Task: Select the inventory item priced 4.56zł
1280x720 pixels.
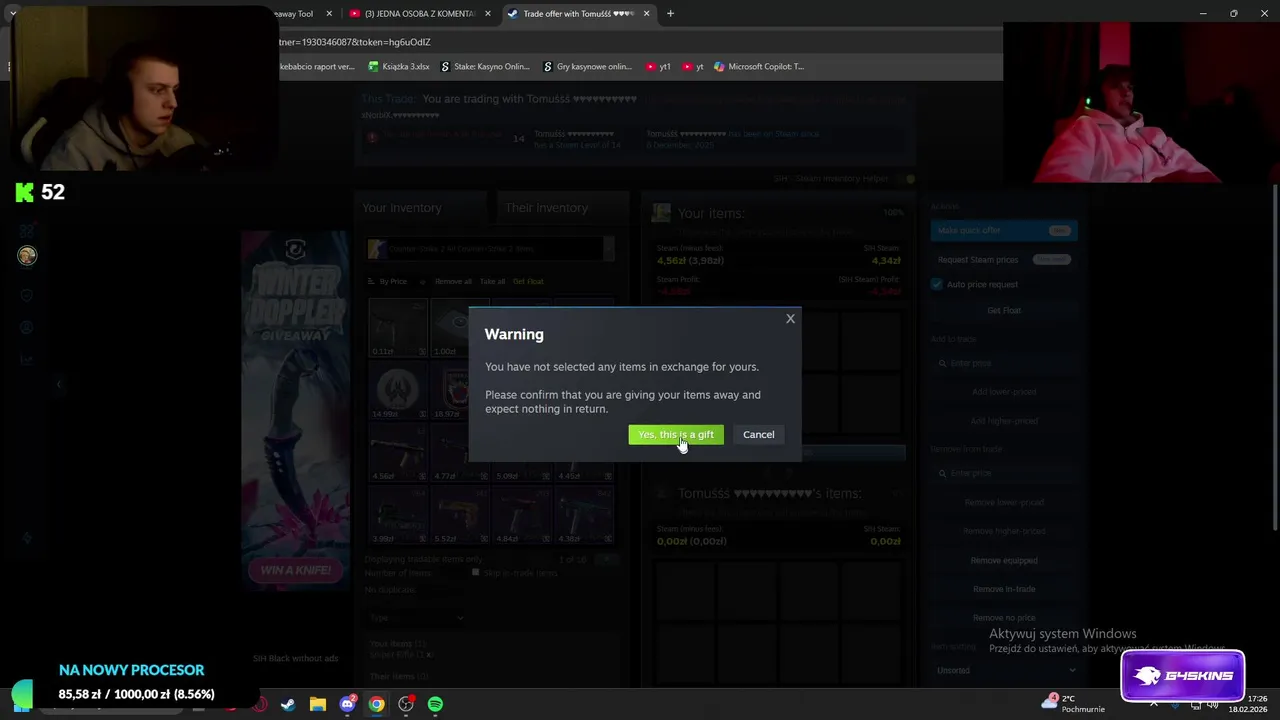Action: (398, 452)
